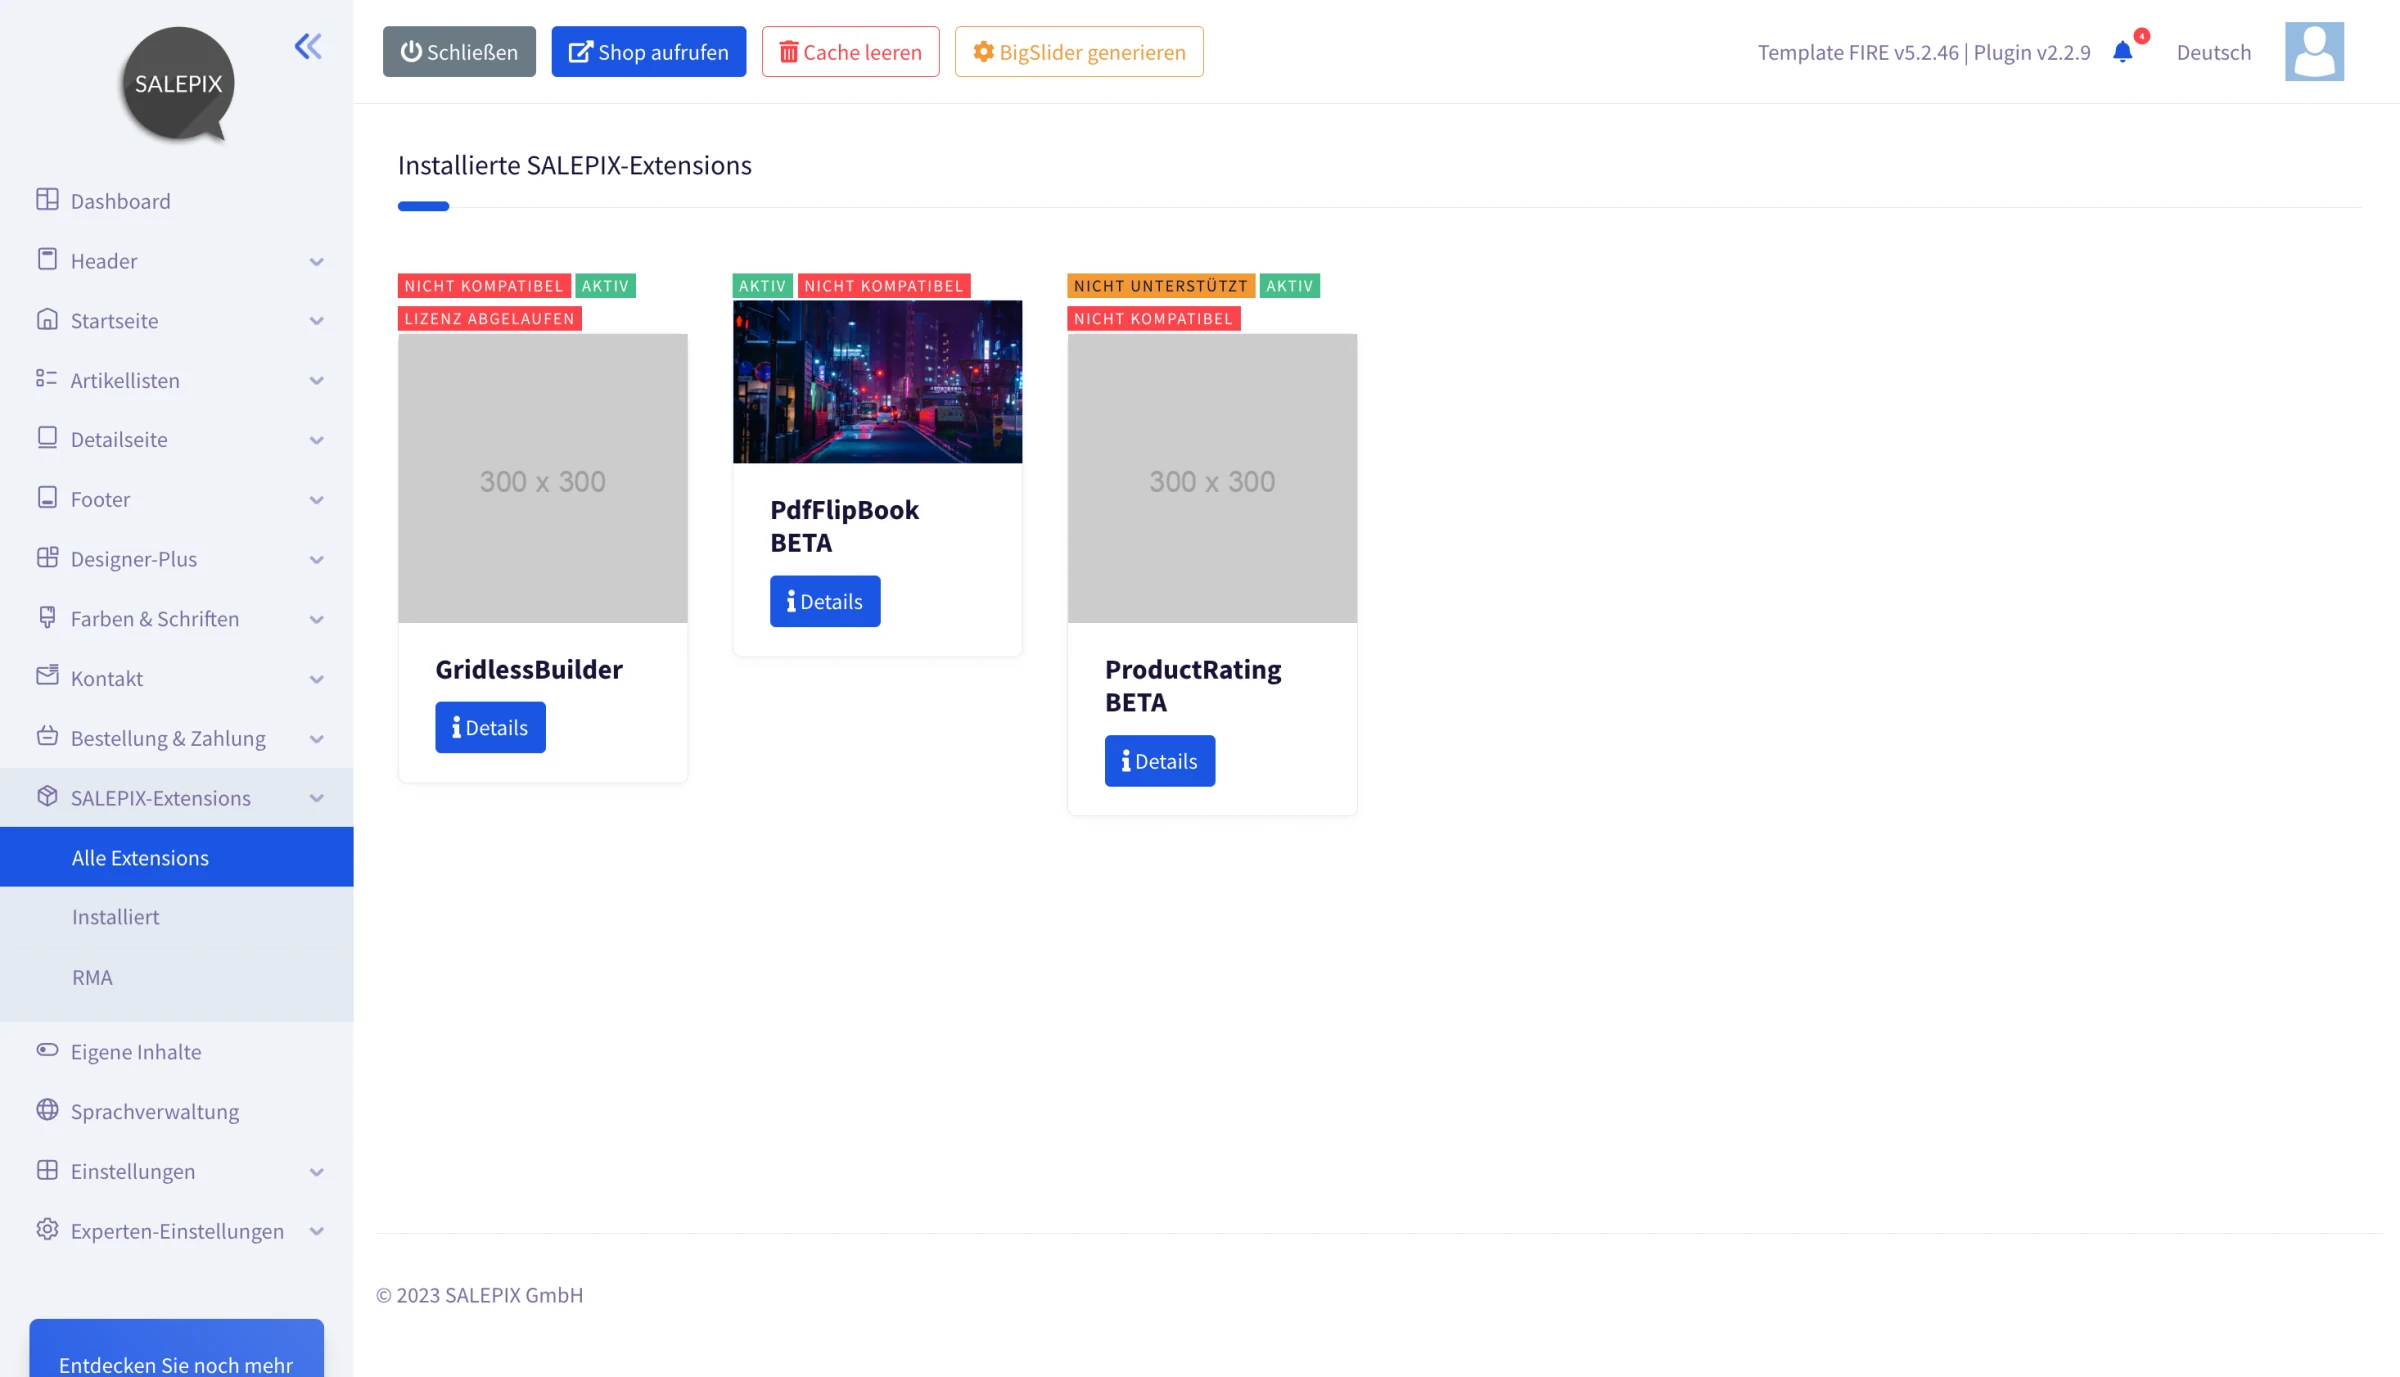Open the user profile avatar
2400x1377 pixels.
pyautogui.click(x=2314, y=51)
